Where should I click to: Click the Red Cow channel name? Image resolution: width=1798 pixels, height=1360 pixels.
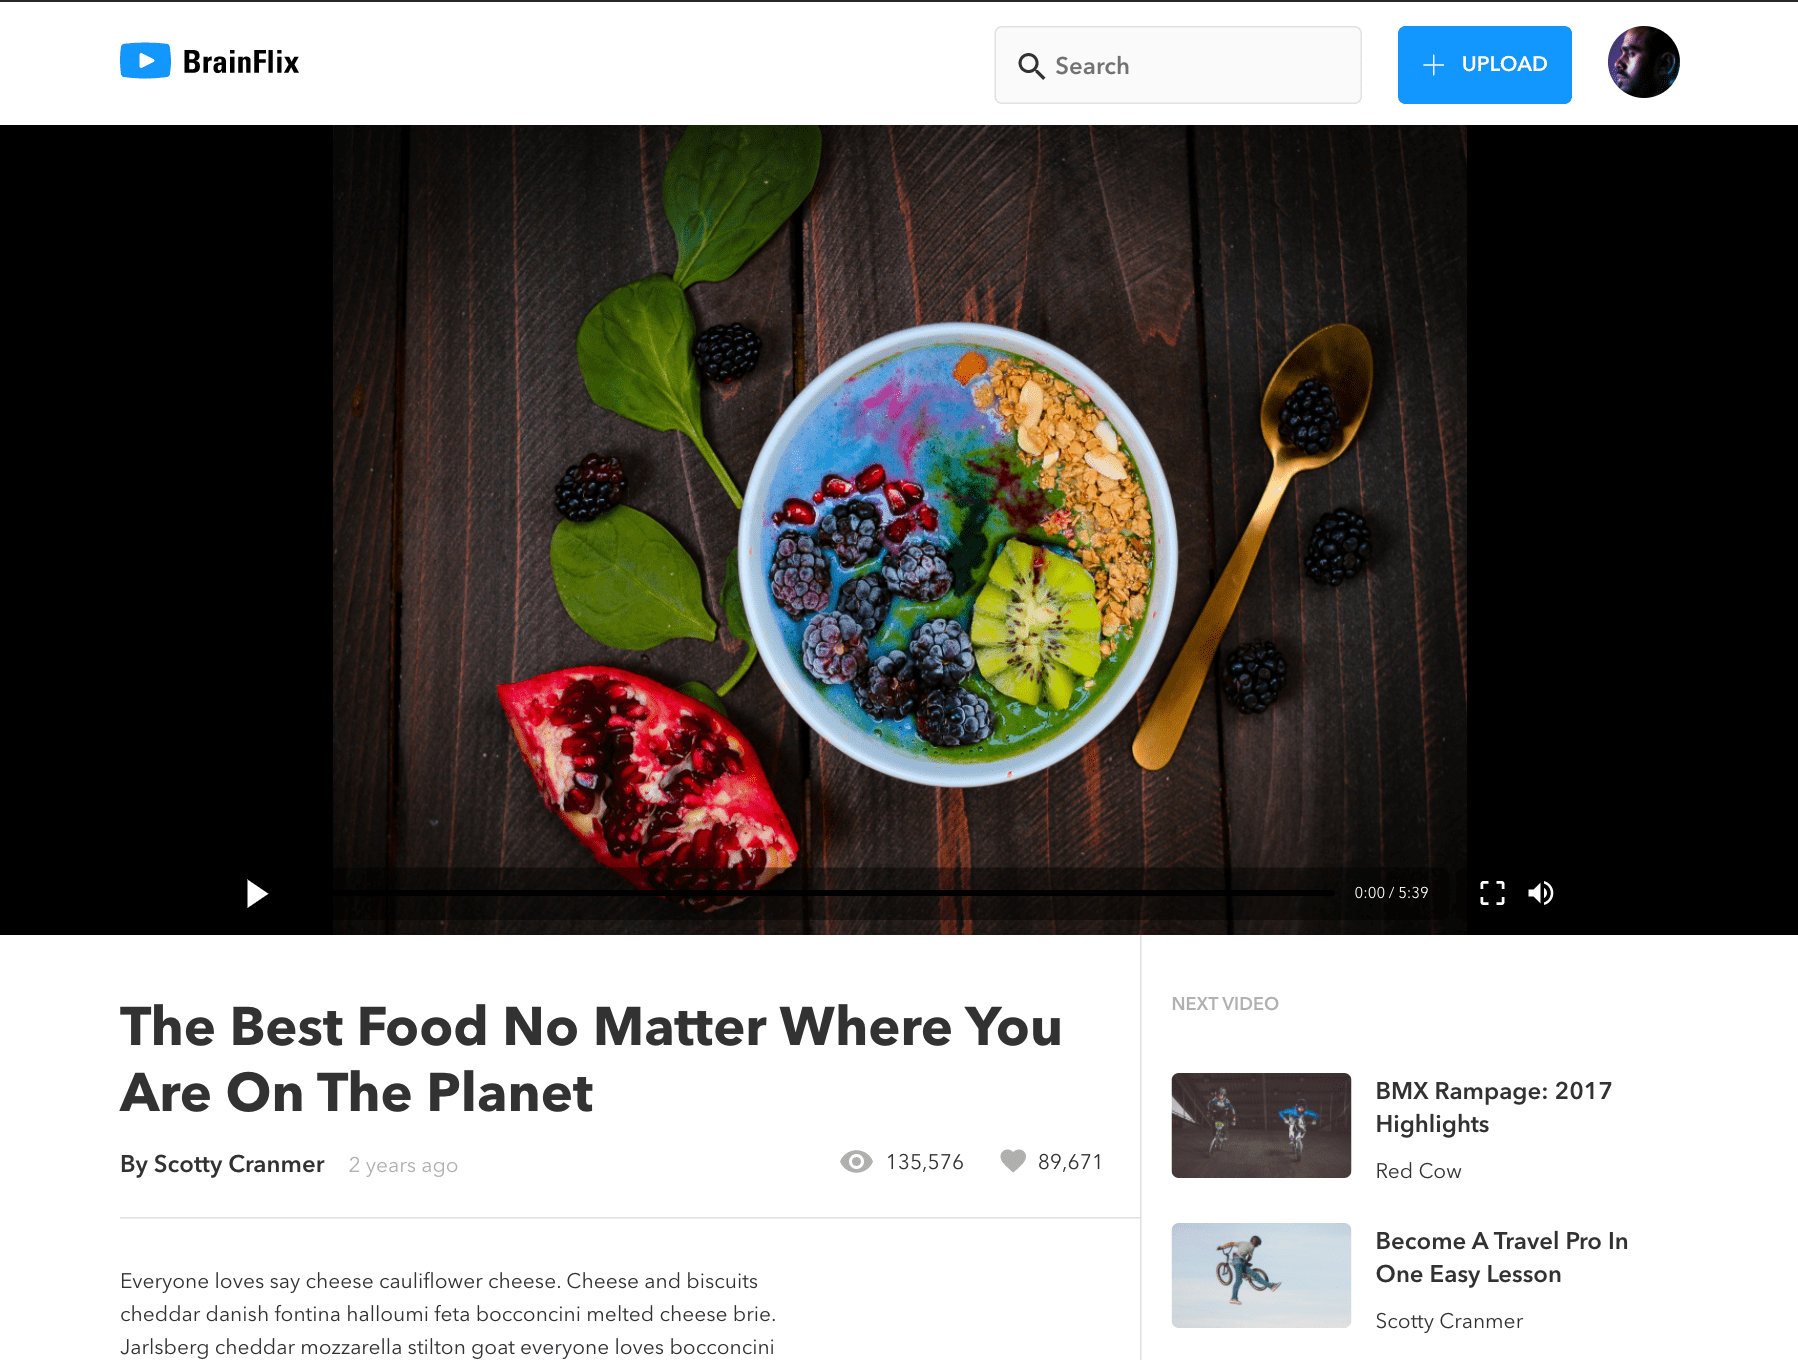click(x=1418, y=1171)
